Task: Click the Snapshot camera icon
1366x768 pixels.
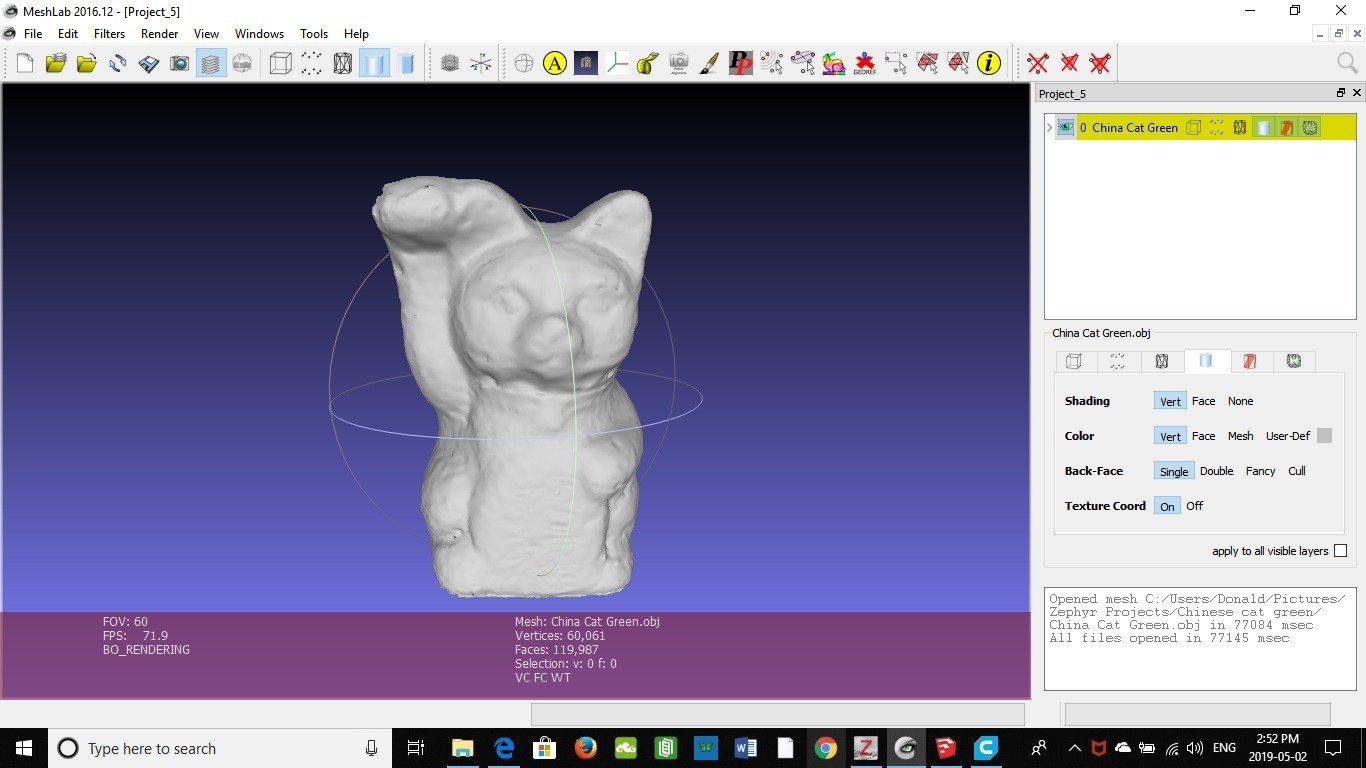Action: tap(180, 64)
